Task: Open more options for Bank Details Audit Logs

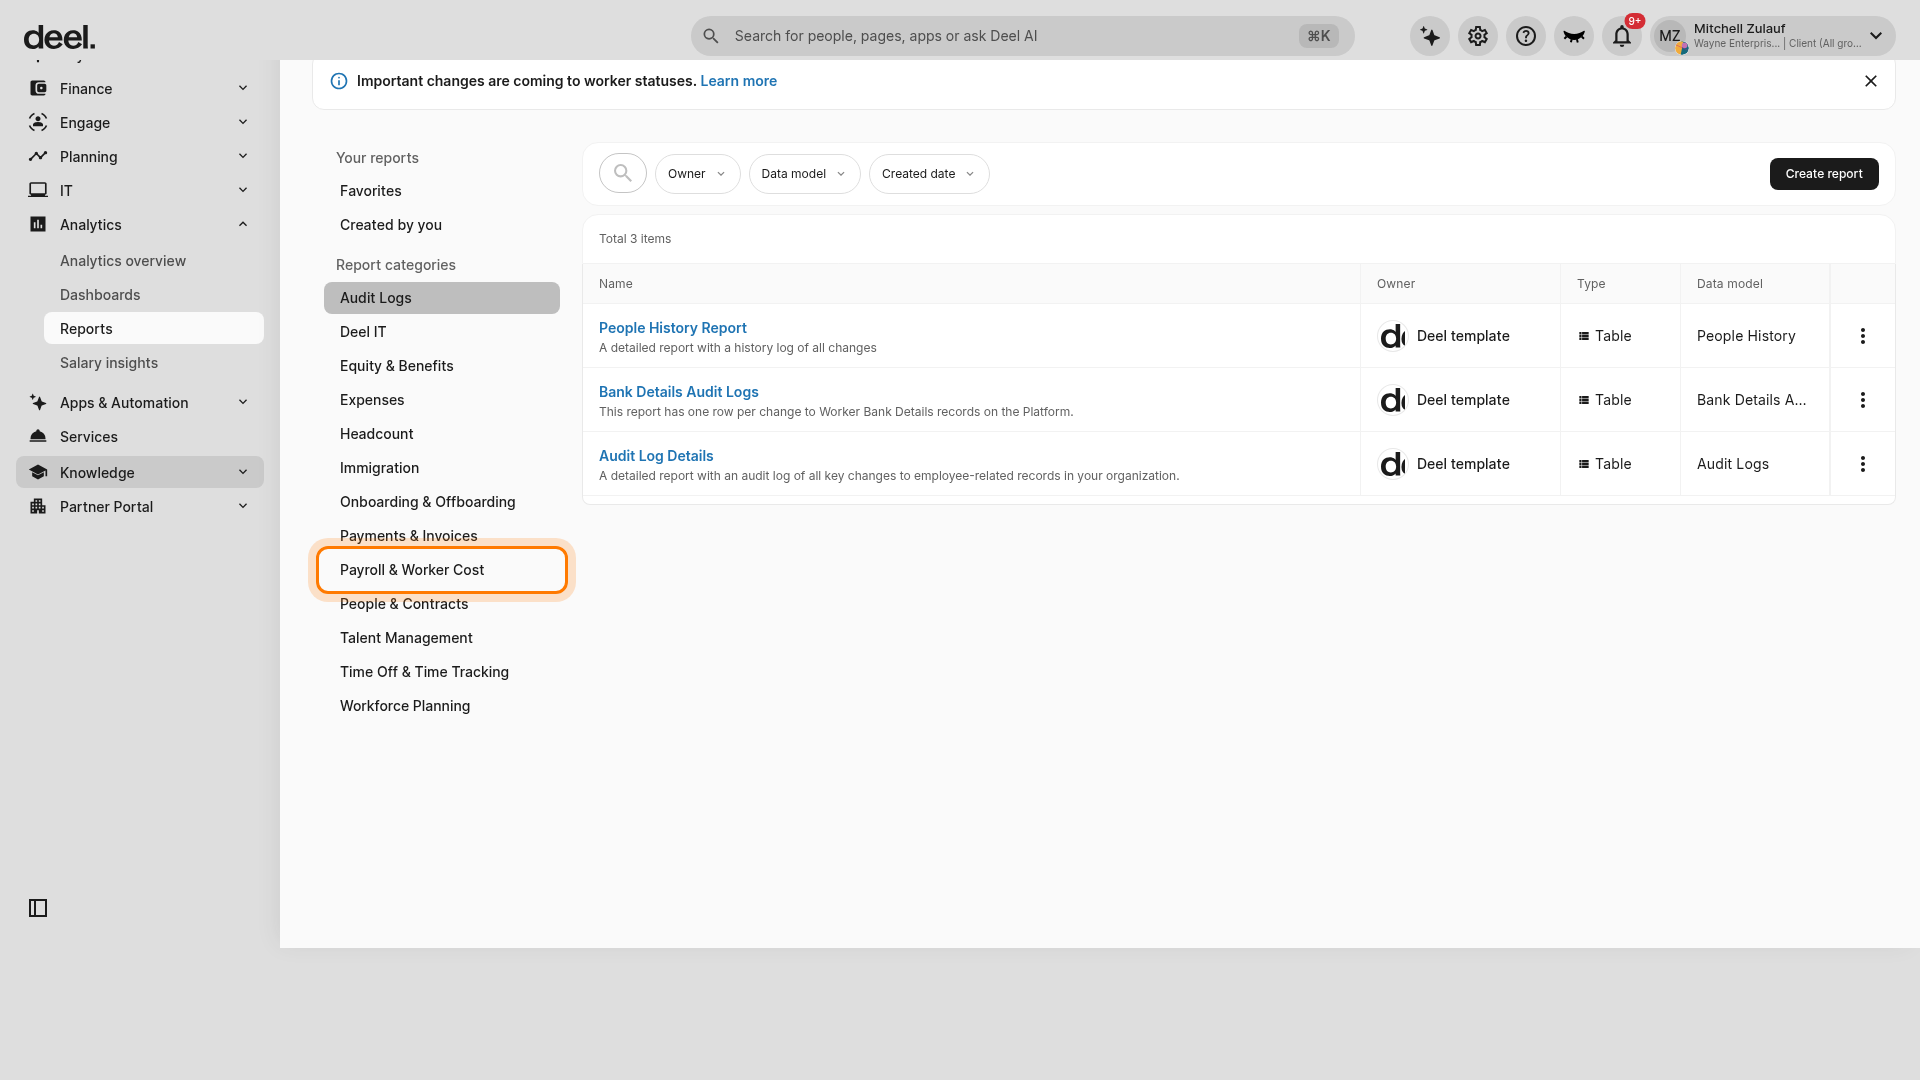Action: 1863,400
